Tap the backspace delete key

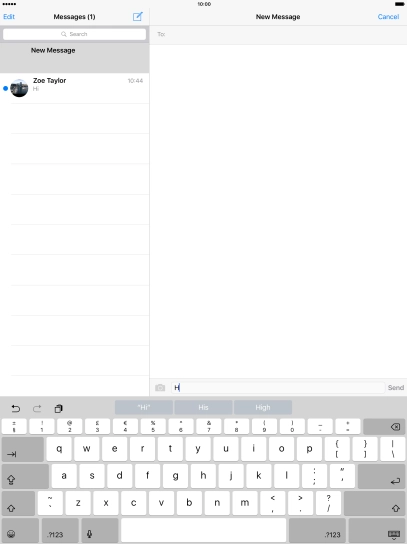point(384,427)
